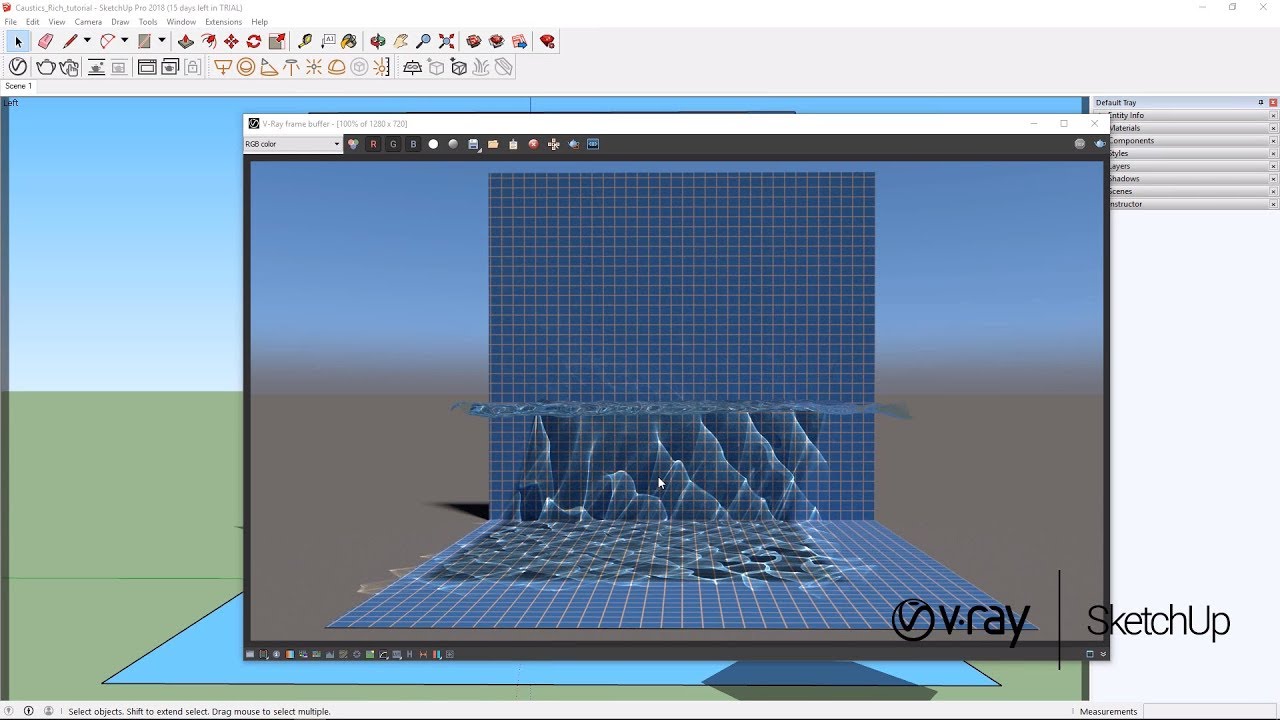1280x720 pixels.
Task: Switch to Scene 1 tab
Action: pyautogui.click(x=19, y=86)
